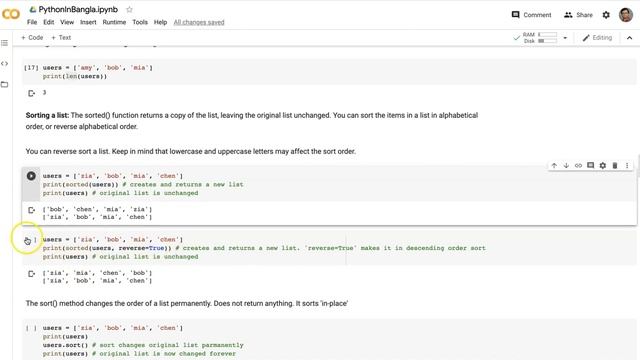The height and width of the screenshot is (360, 640).
Task: Click the 'You can reverse sort a list' paragraph
Action: [x=191, y=151]
